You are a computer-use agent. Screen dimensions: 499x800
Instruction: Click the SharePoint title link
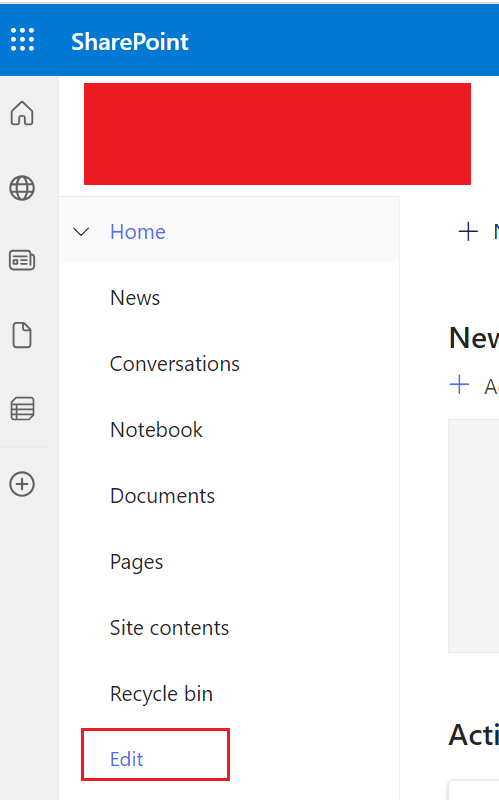pyautogui.click(x=130, y=41)
